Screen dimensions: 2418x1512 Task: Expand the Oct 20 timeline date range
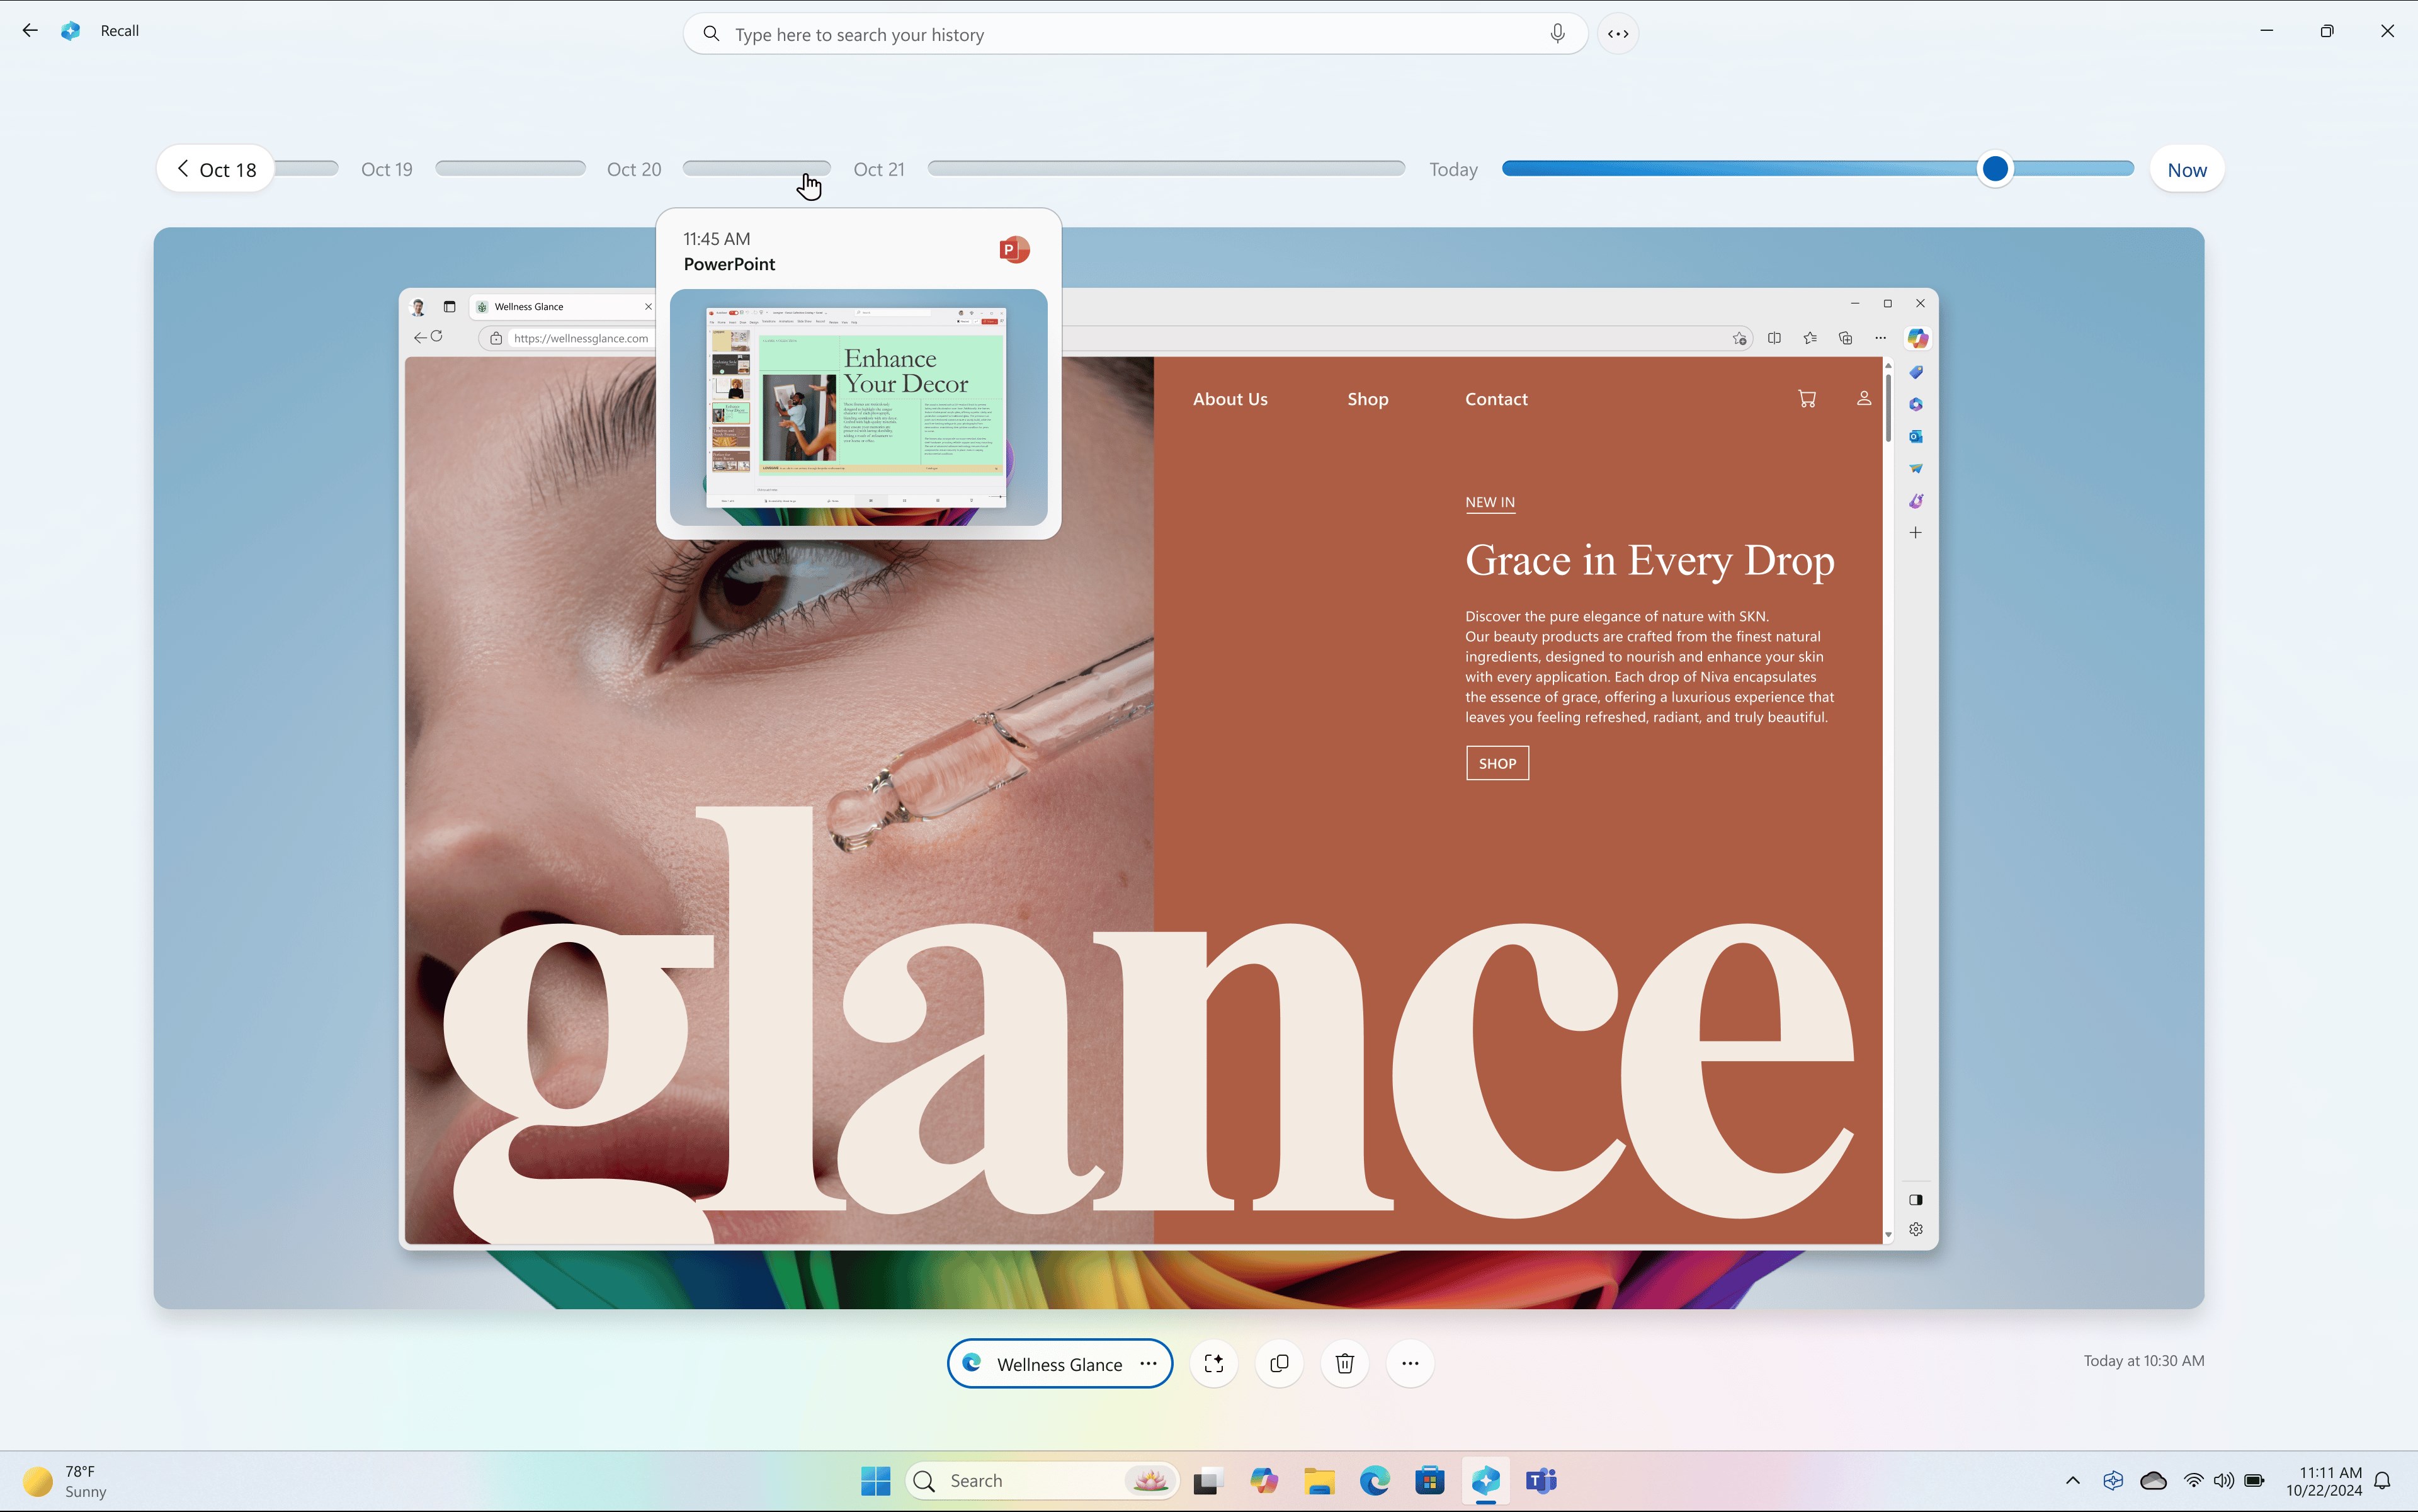click(632, 169)
